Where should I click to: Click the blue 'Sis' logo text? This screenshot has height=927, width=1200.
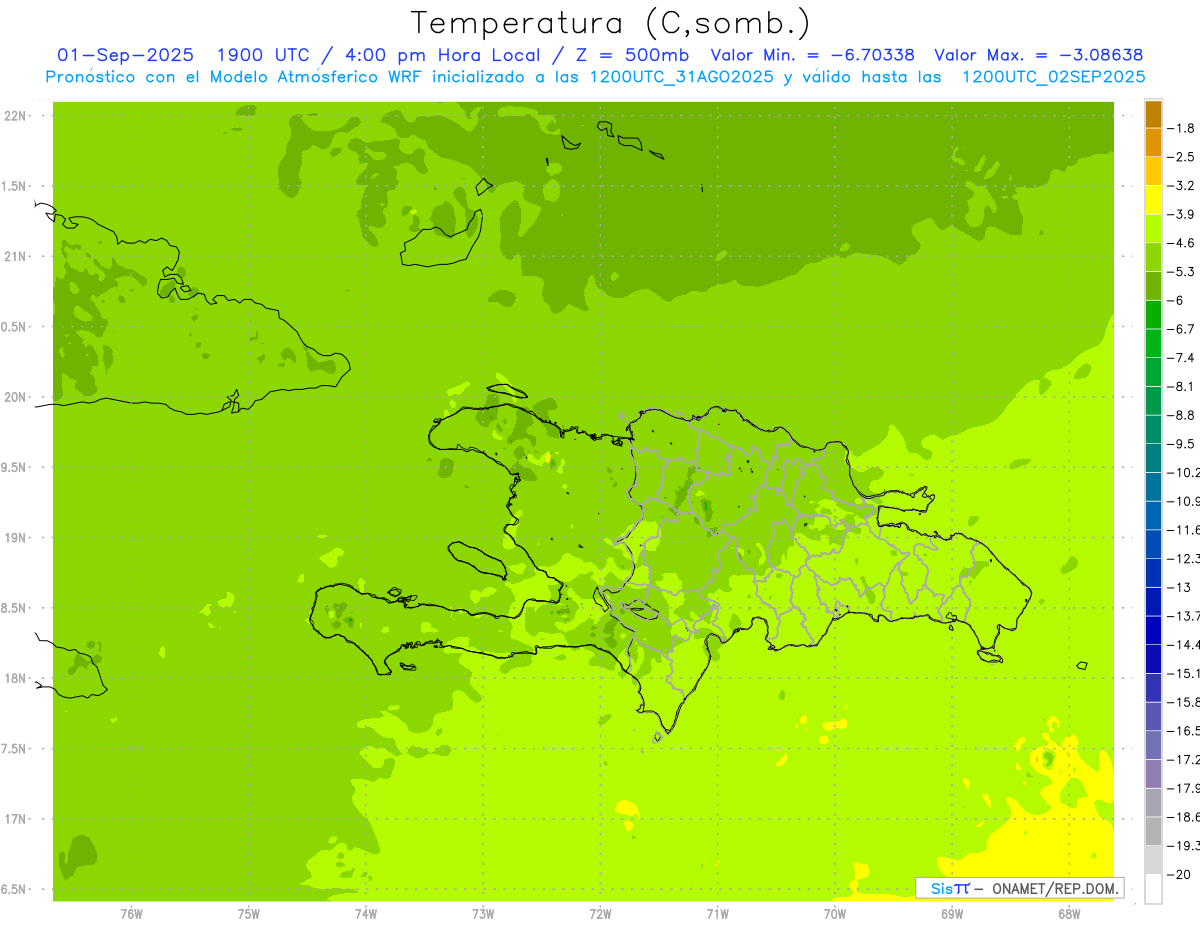[x=941, y=888]
